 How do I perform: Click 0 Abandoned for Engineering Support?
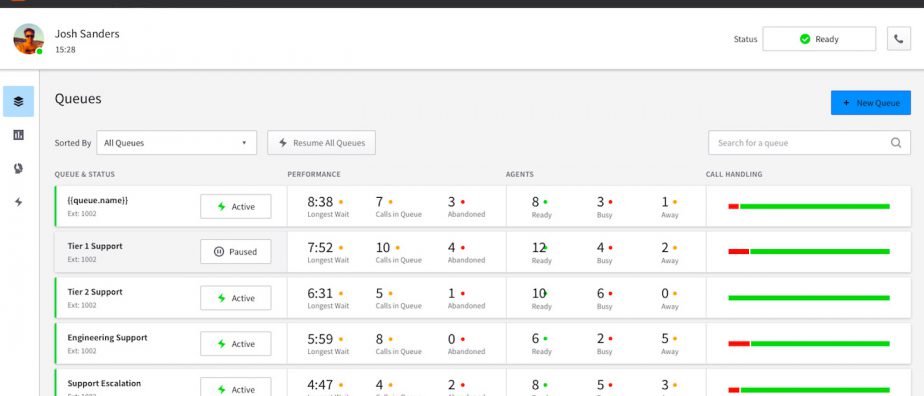coord(451,339)
